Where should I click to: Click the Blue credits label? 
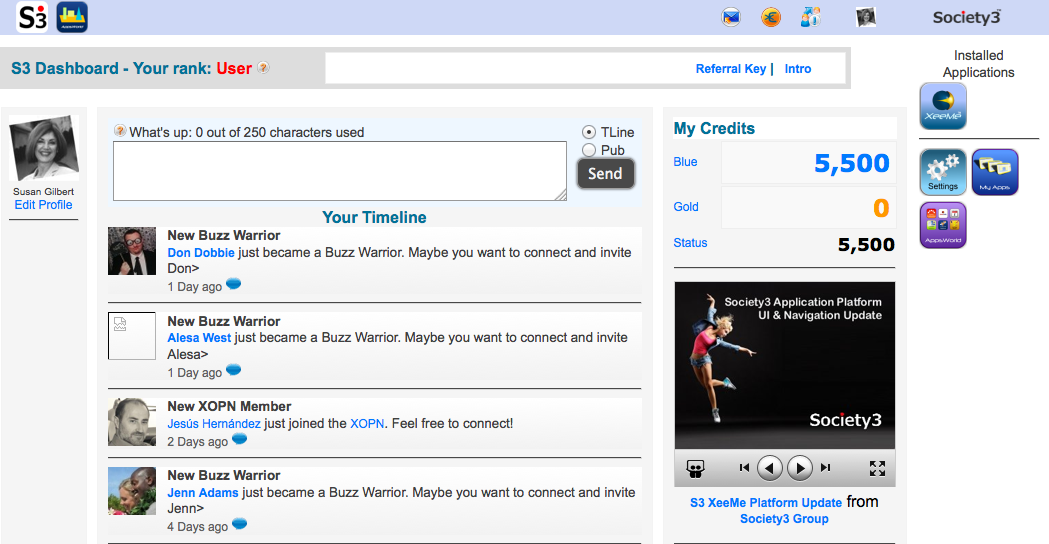pyautogui.click(x=685, y=162)
